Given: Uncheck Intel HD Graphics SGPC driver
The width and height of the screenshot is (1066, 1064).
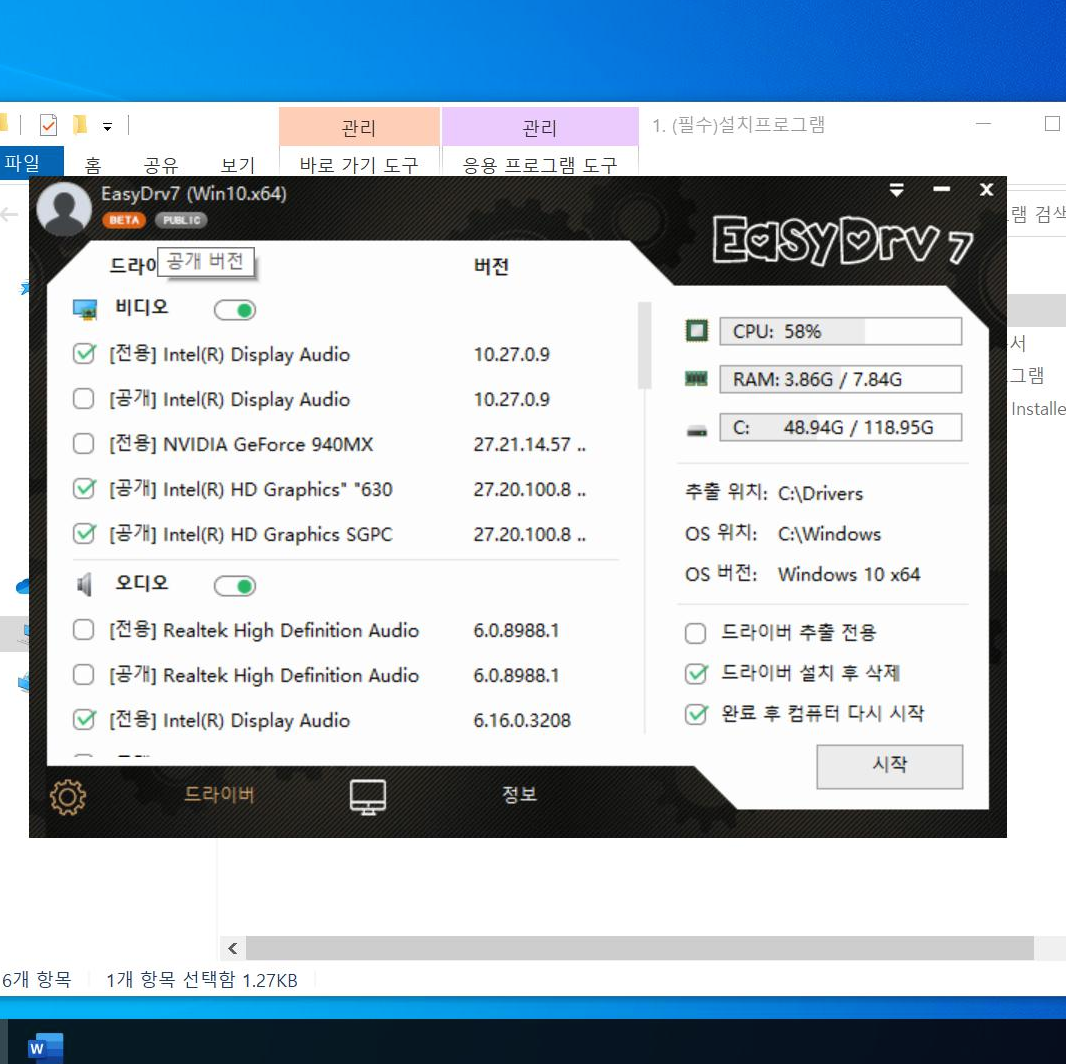Looking at the screenshot, I should [84, 534].
